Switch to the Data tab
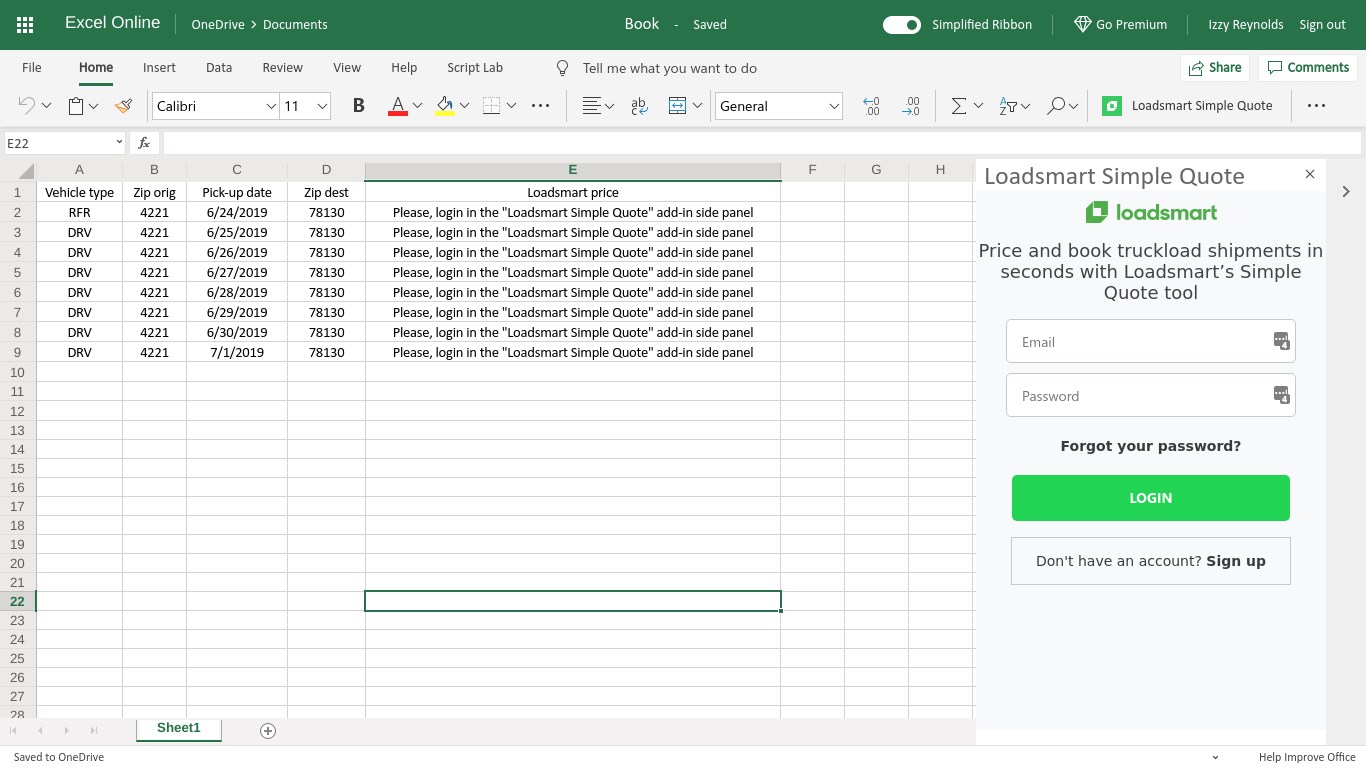The height and width of the screenshot is (768, 1366). tap(219, 68)
